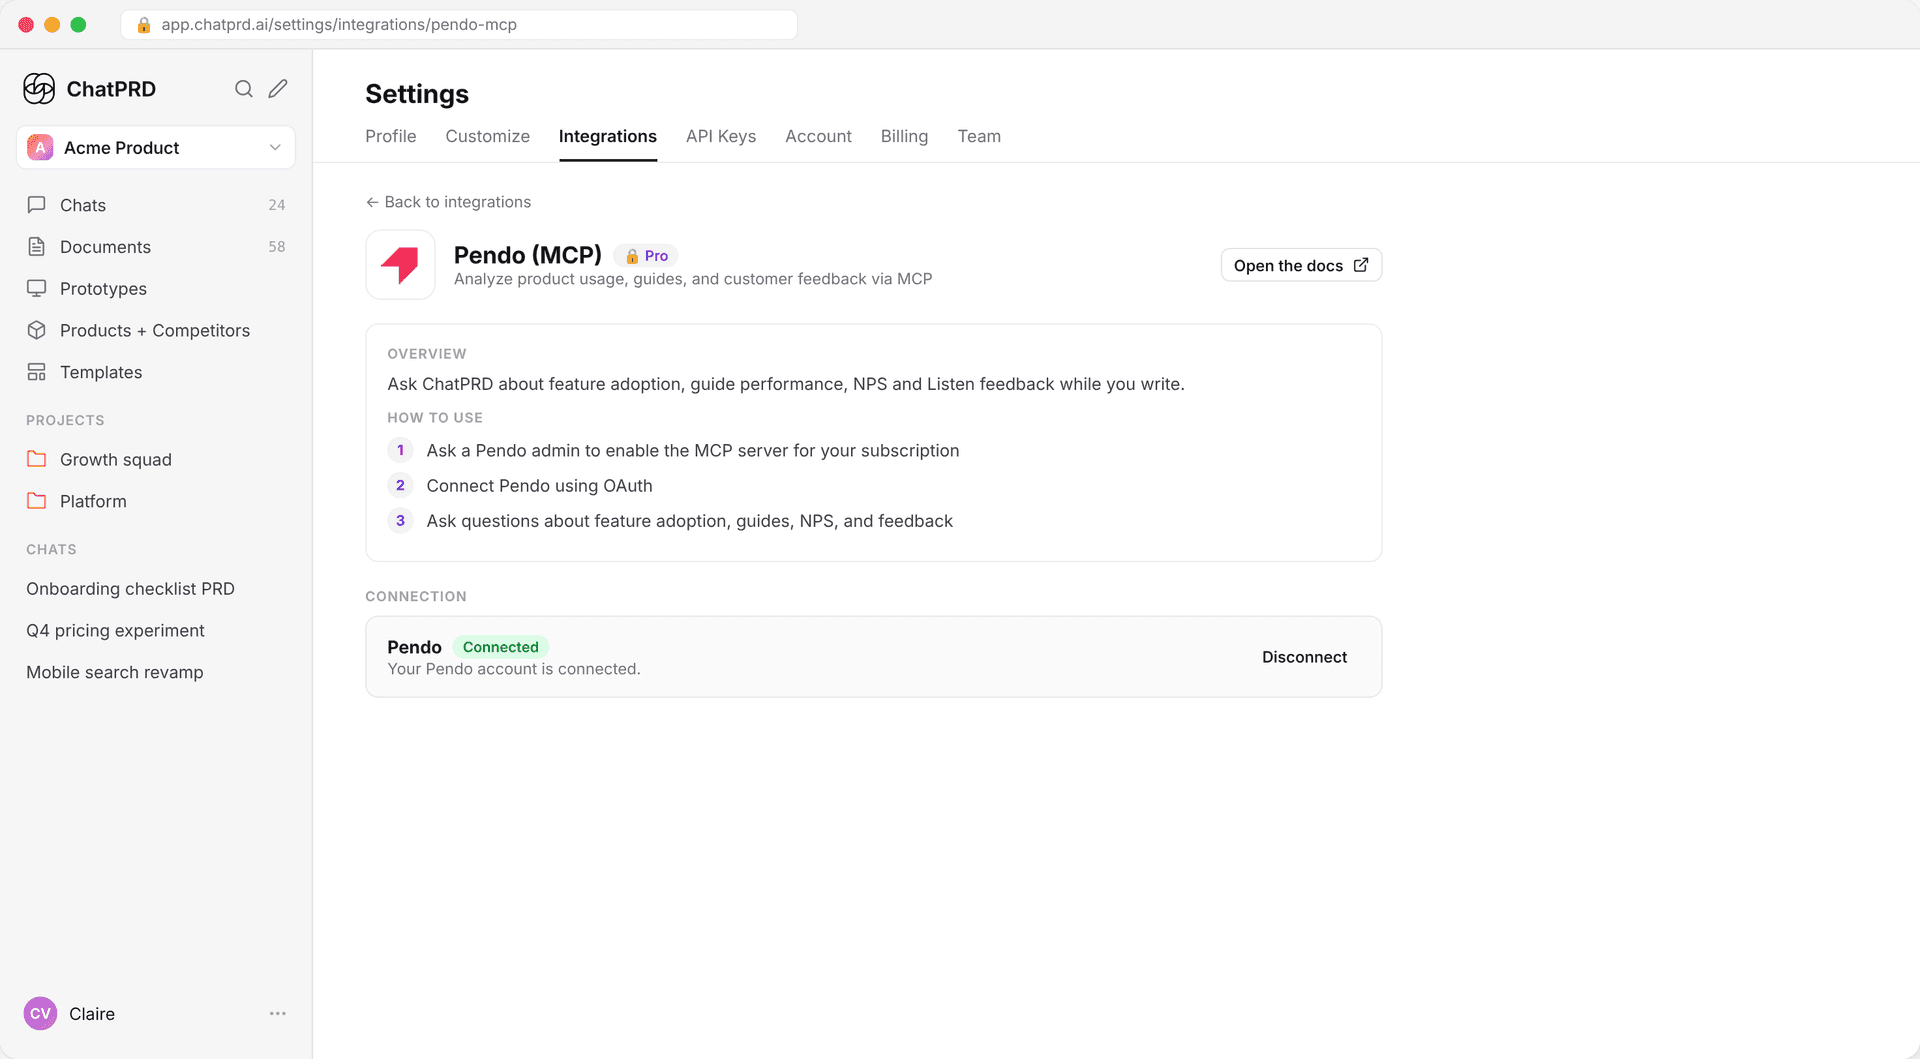
Task: Click the ChatPRD logo icon
Action: tap(39, 89)
